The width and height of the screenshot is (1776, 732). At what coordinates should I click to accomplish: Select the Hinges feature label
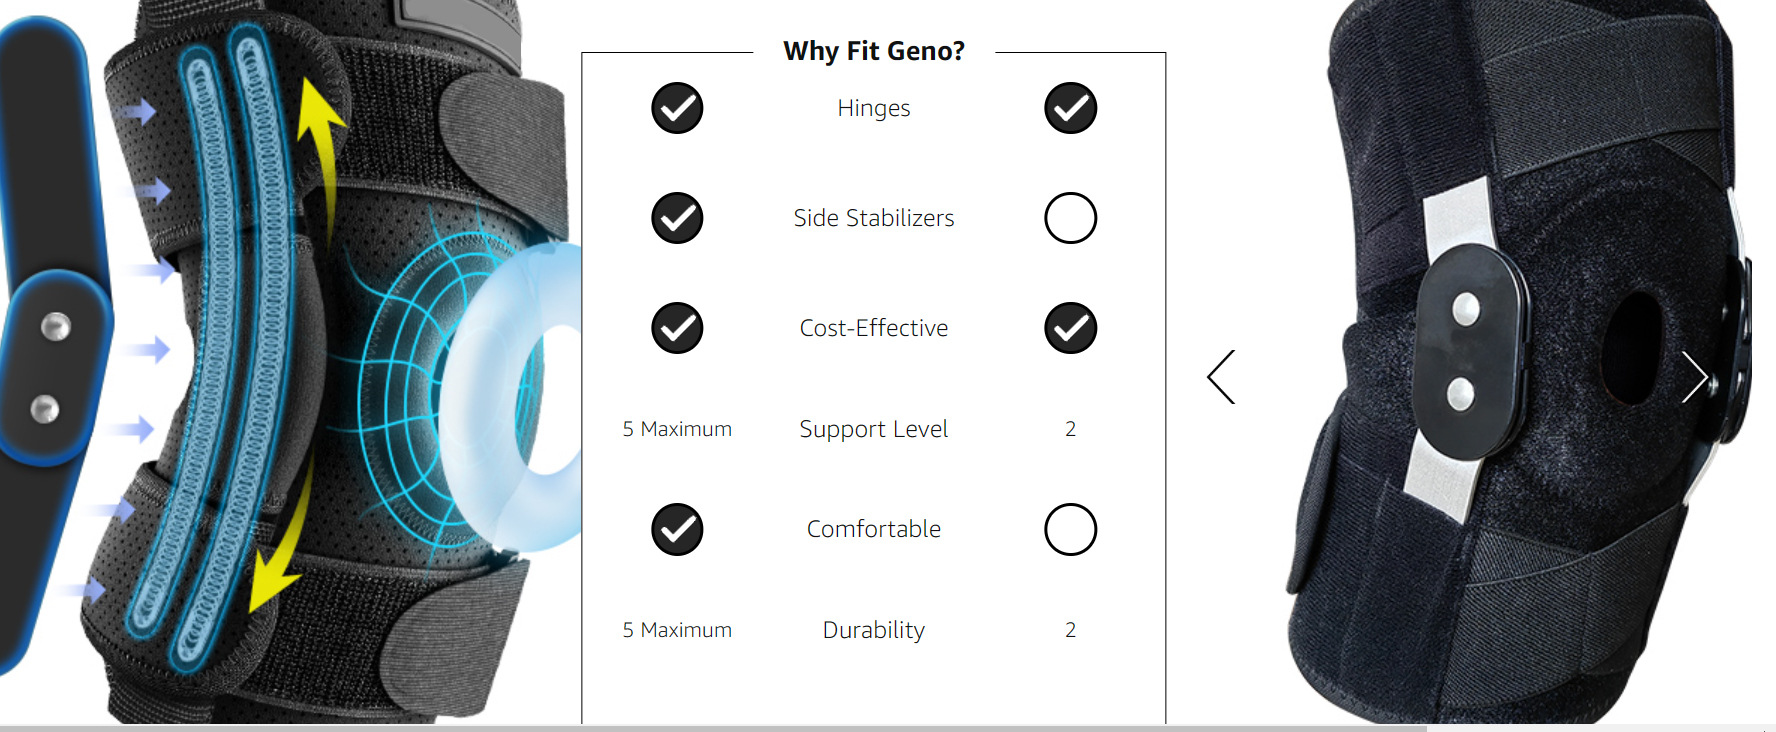[874, 108]
